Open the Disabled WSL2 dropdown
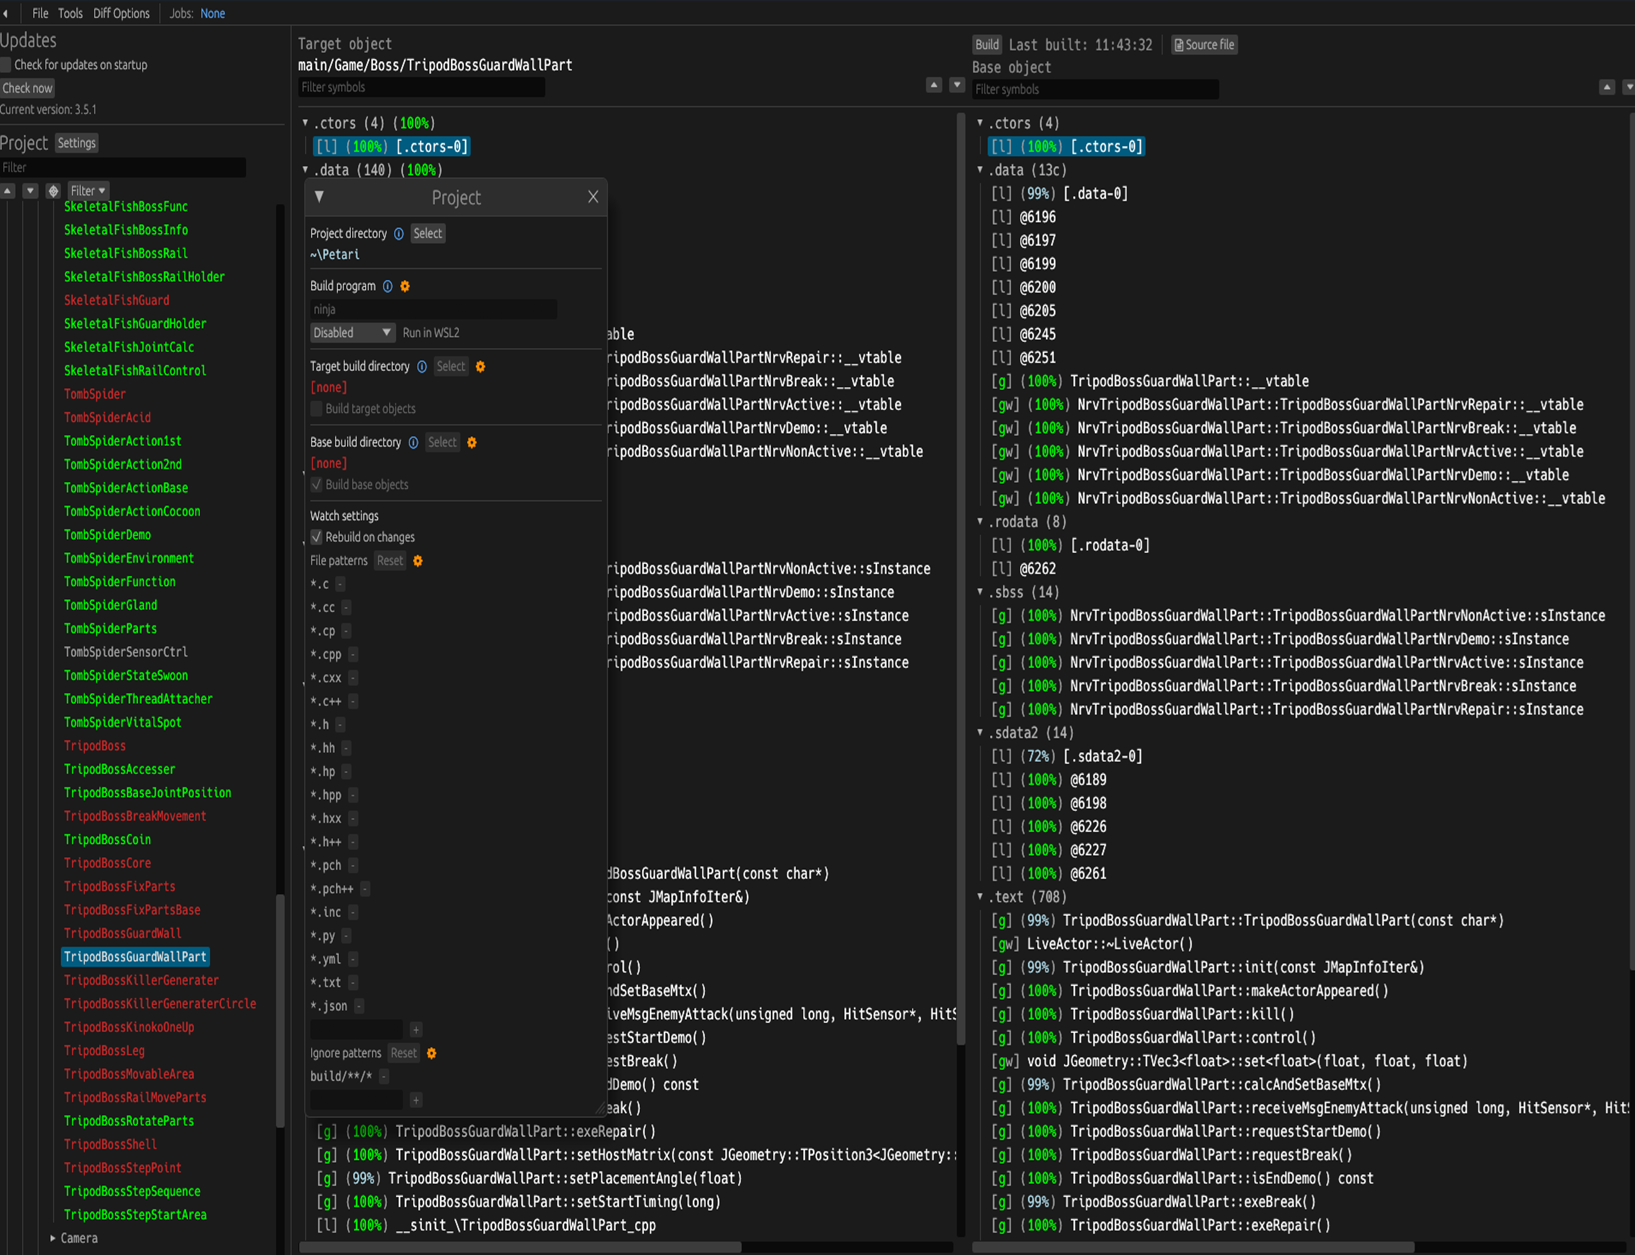 pyautogui.click(x=352, y=333)
